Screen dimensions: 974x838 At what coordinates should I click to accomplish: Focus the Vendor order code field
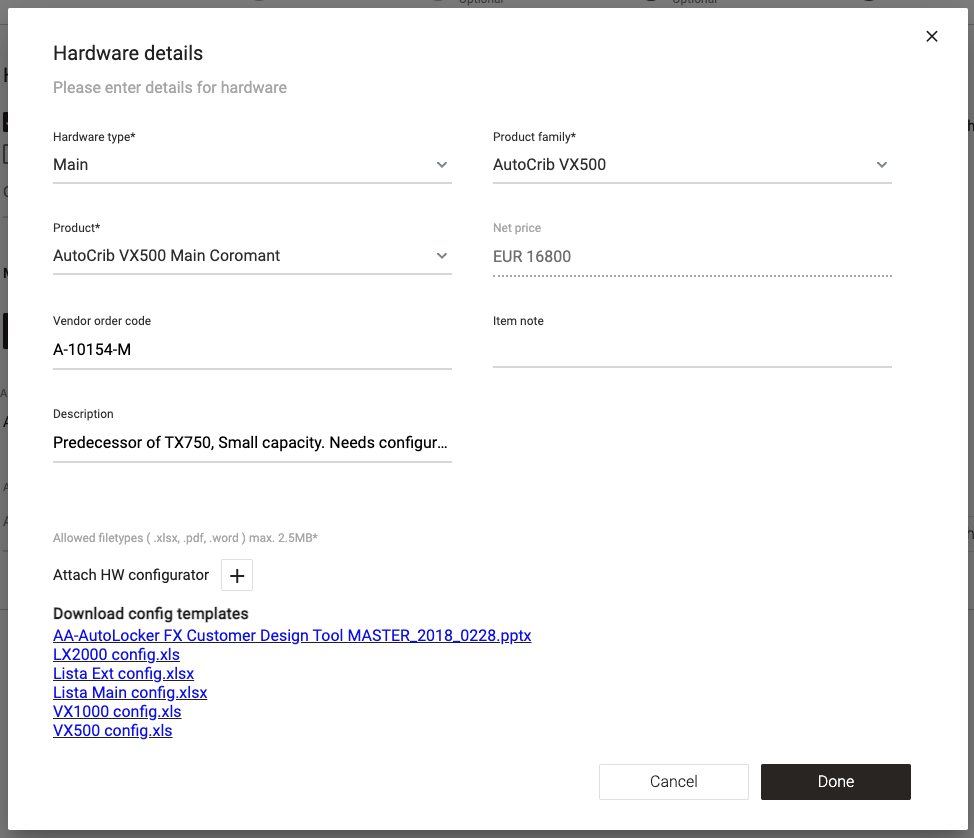(252, 350)
